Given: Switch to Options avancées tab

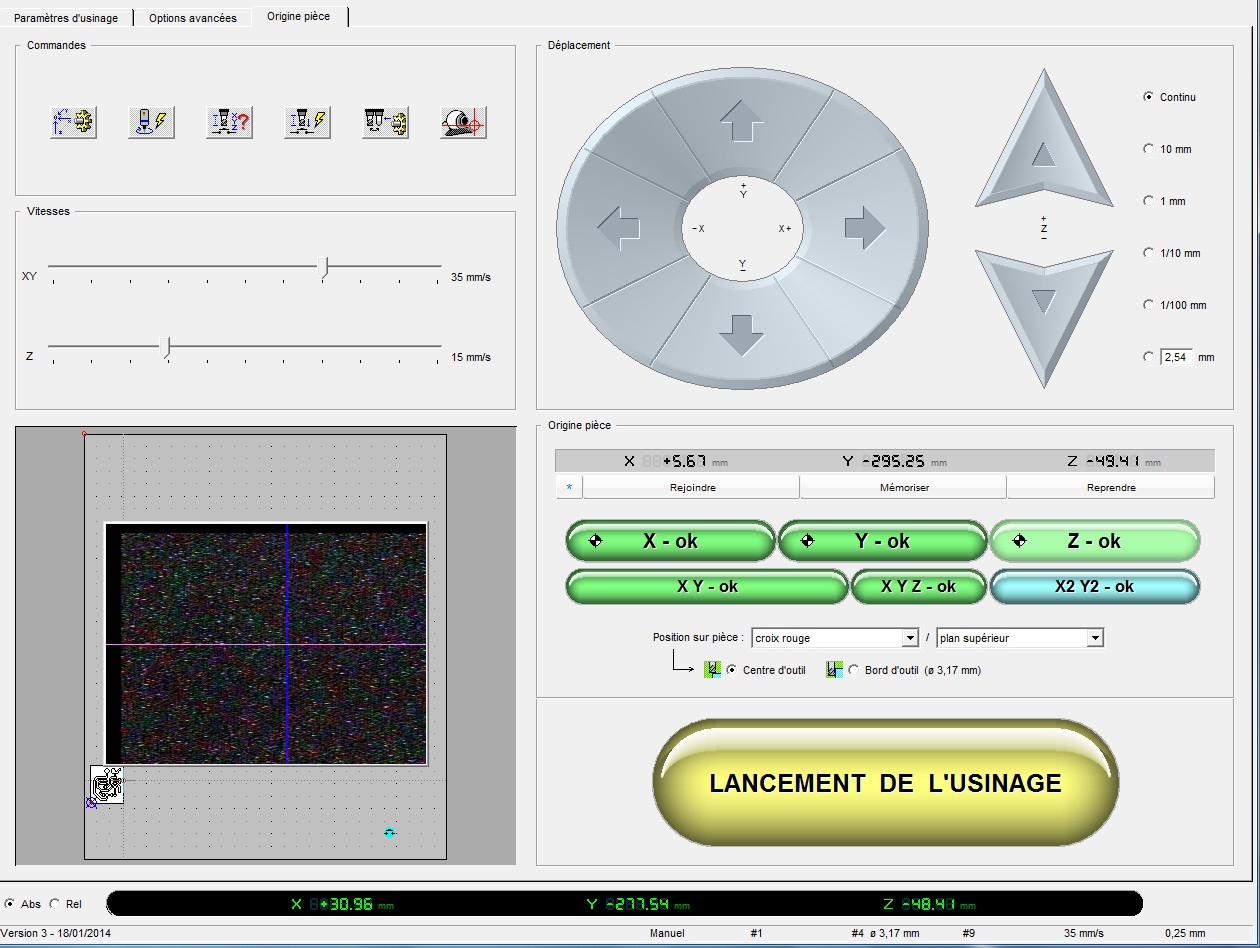Looking at the screenshot, I should tap(193, 18).
